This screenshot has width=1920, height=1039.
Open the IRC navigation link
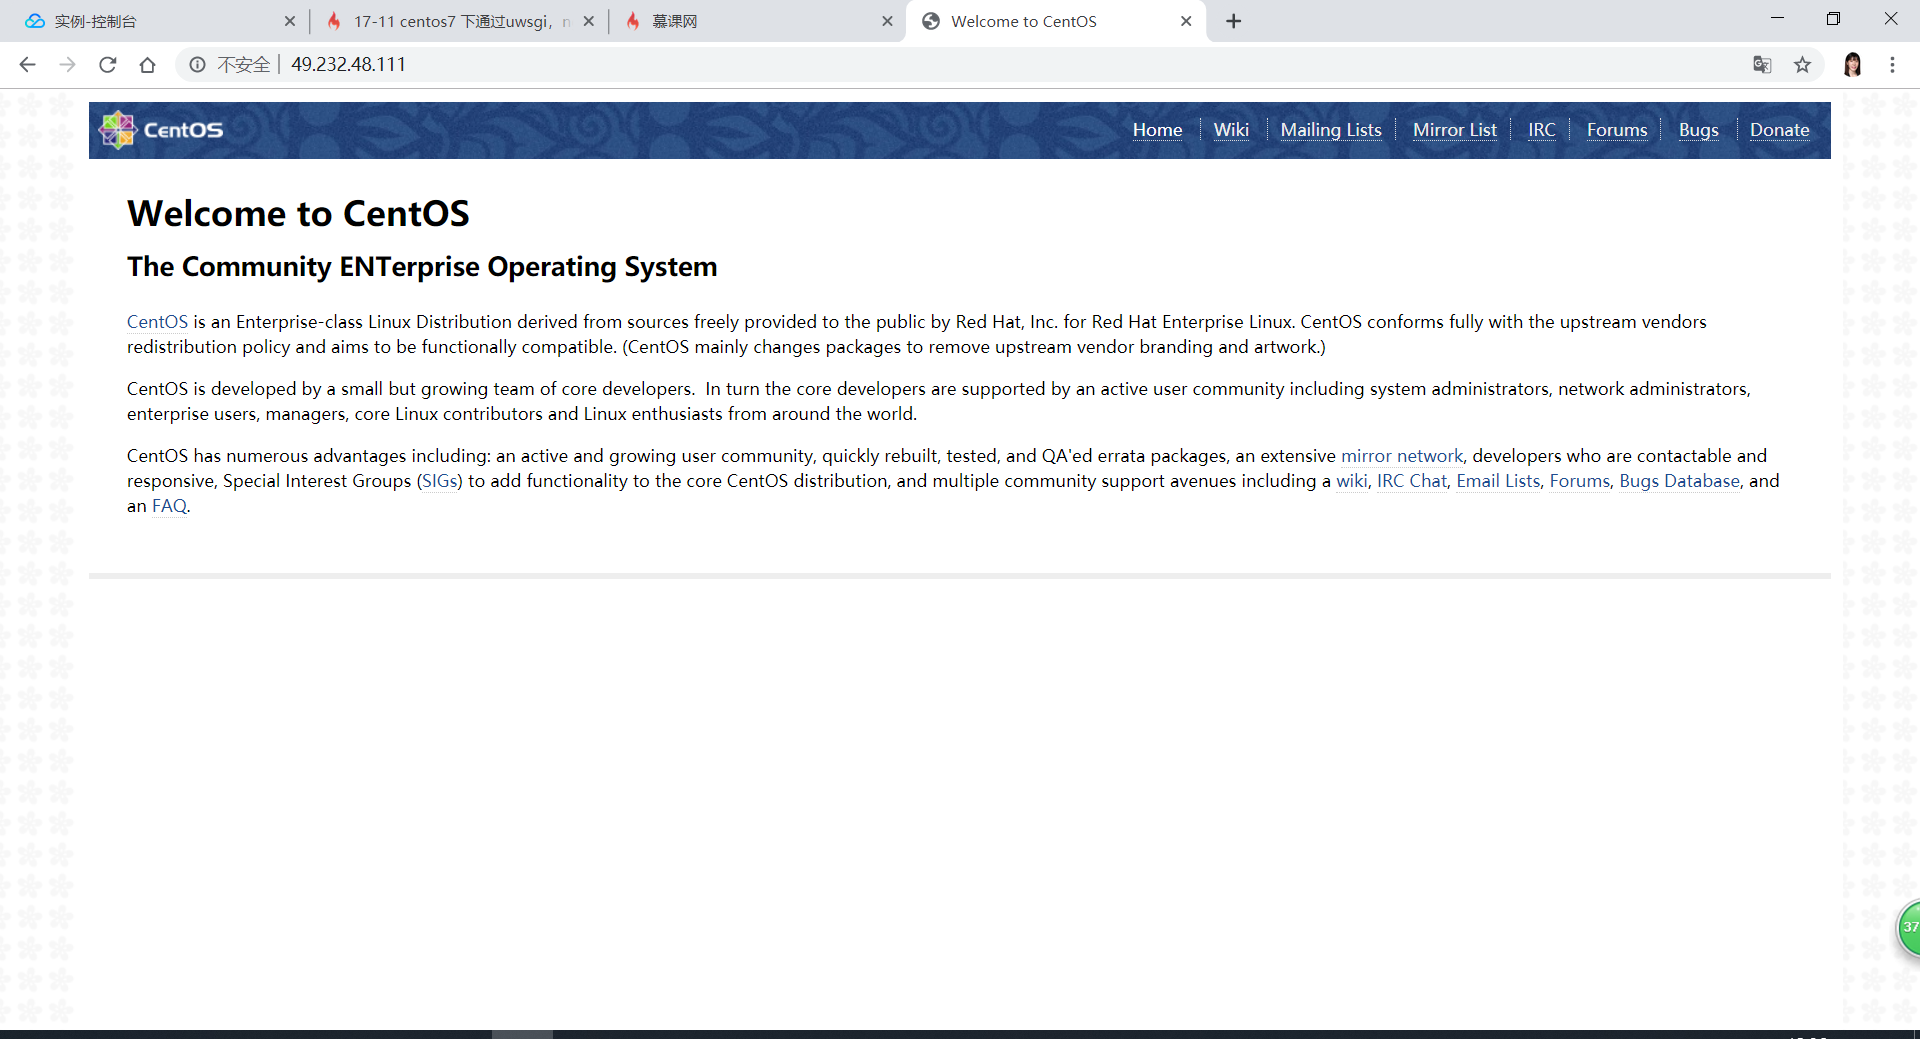tap(1541, 130)
